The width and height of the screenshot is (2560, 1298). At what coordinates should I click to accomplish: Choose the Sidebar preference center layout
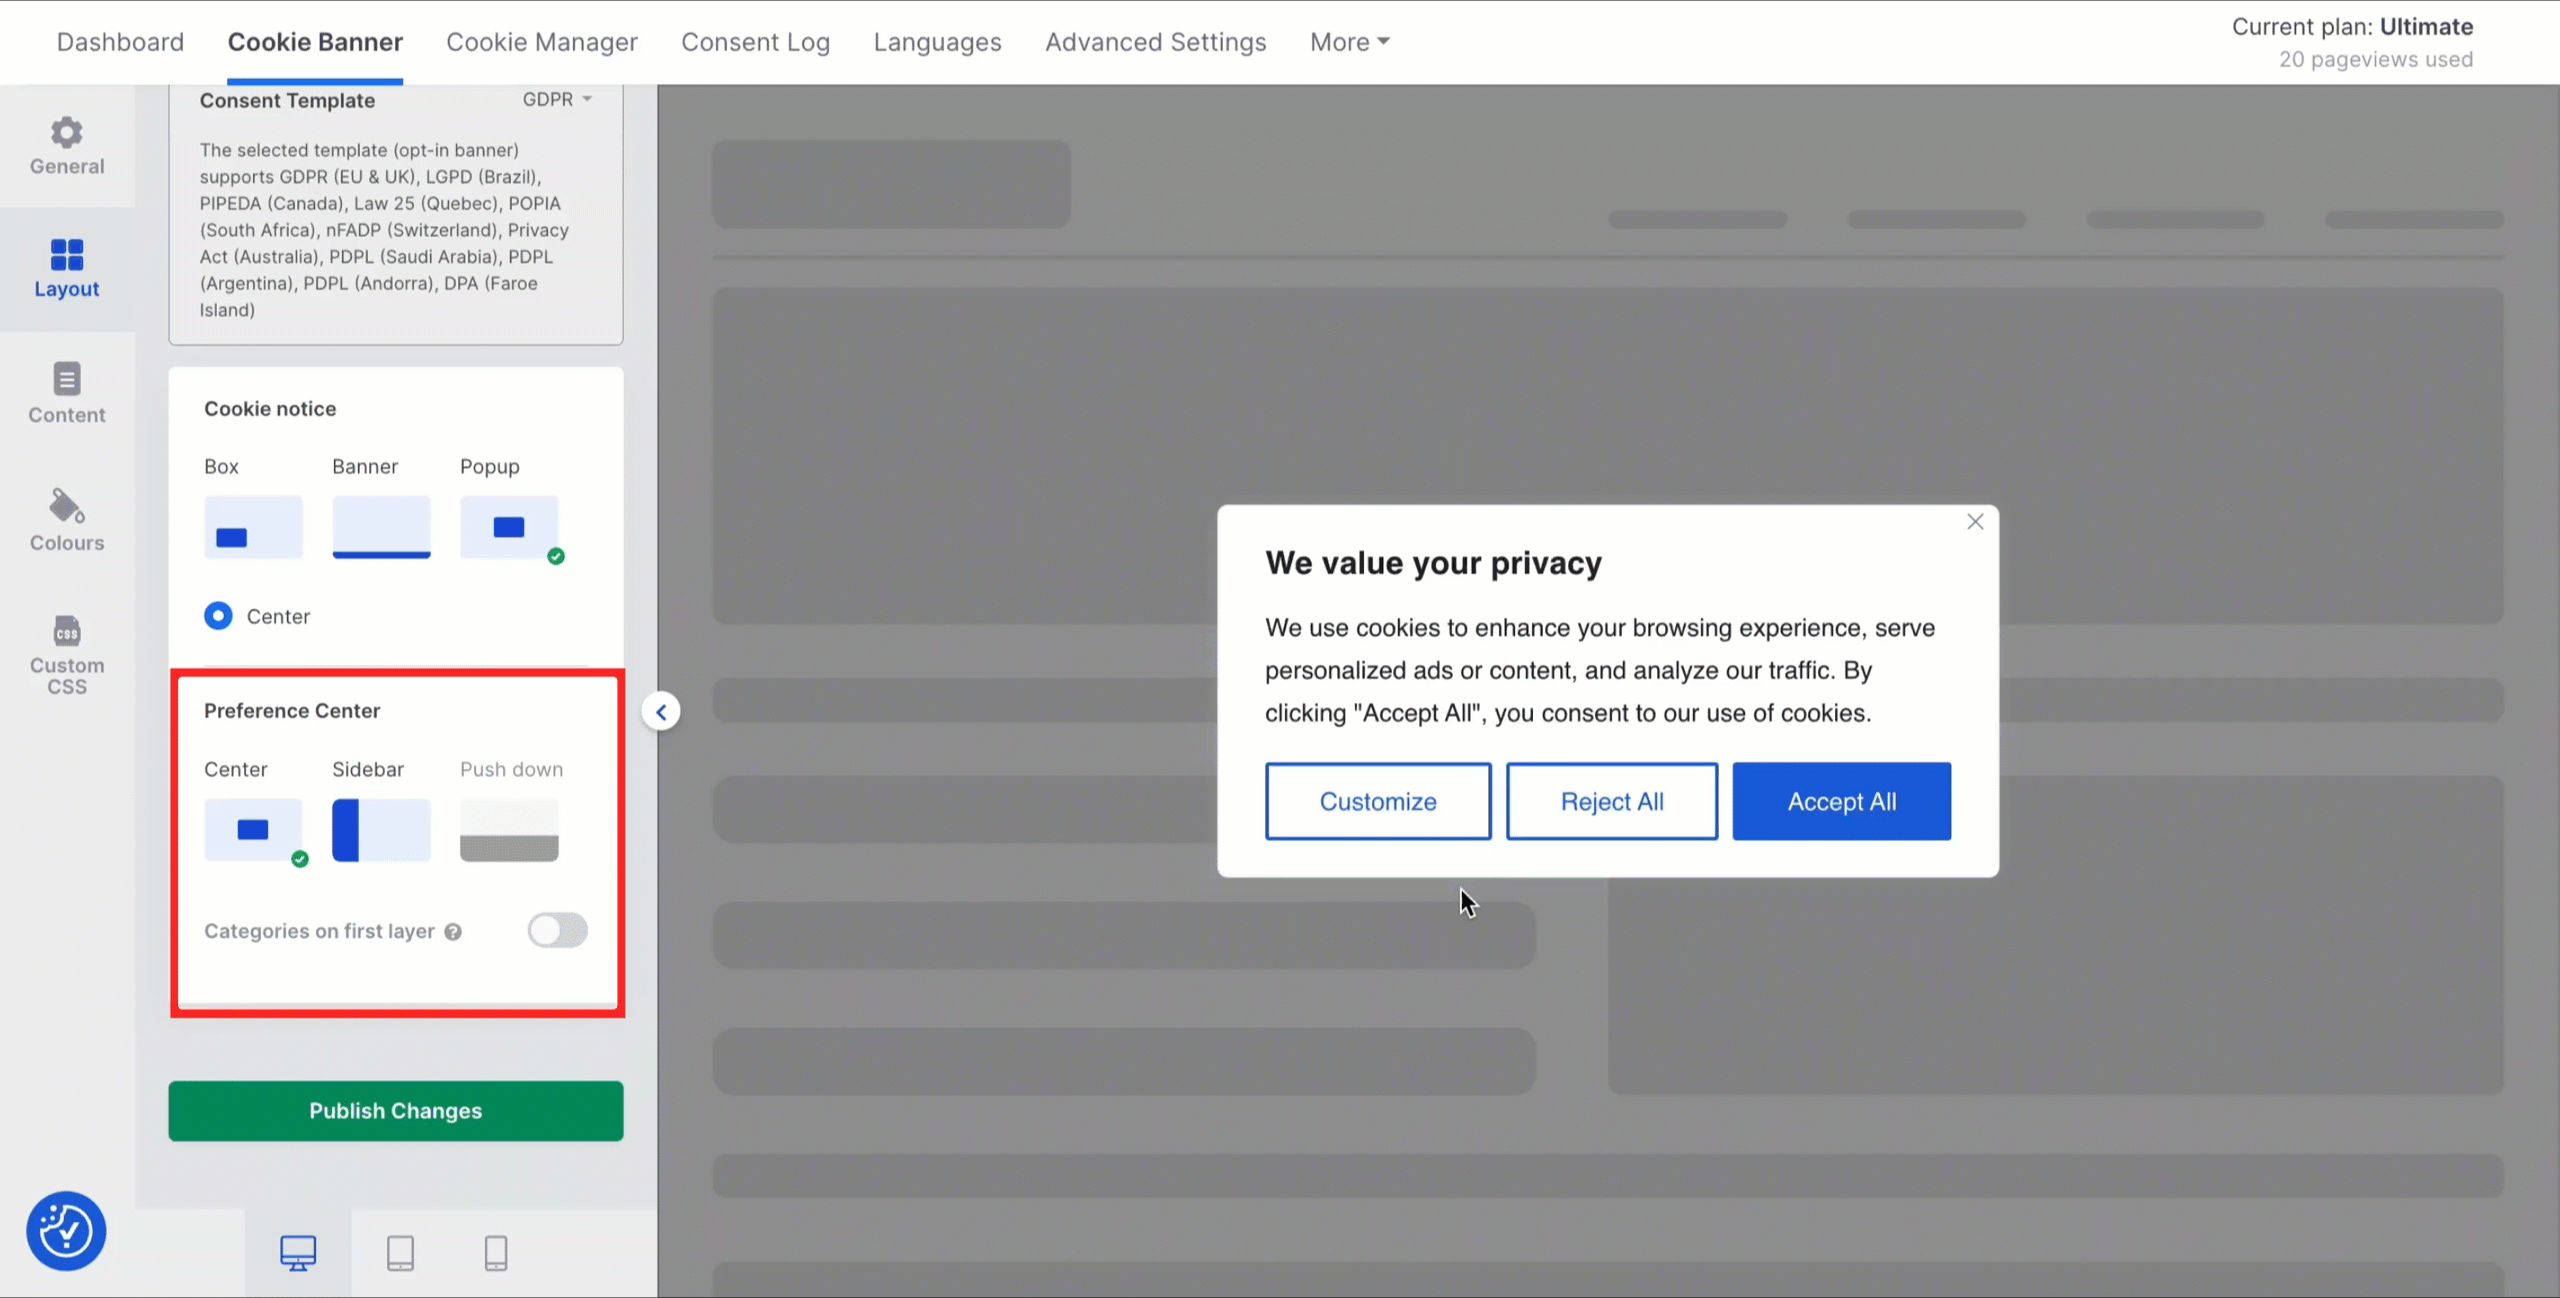coord(381,829)
